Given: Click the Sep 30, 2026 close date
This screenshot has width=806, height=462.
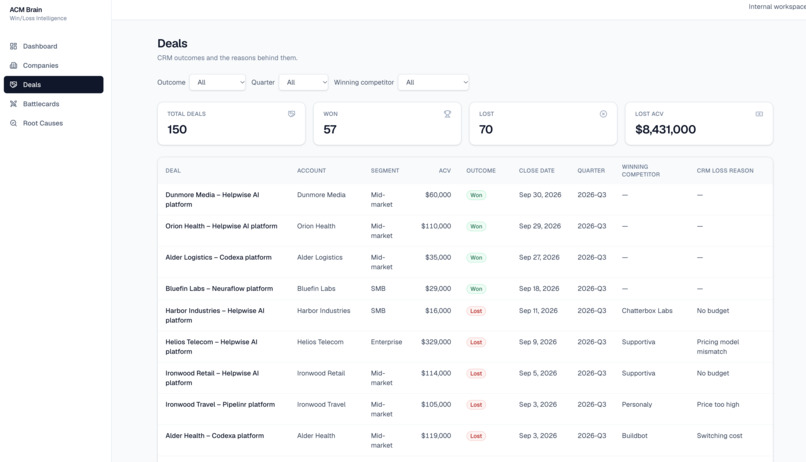Looking at the screenshot, I should click(x=540, y=195).
